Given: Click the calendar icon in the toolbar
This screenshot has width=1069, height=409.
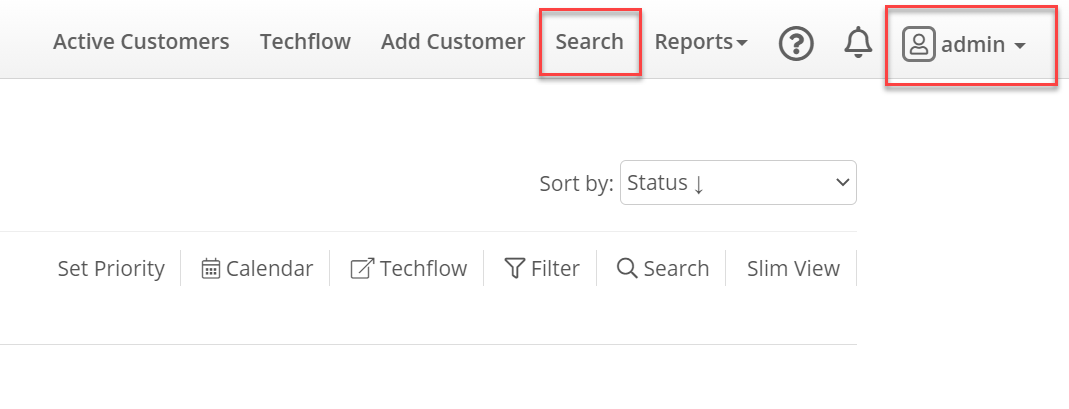Looking at the screenshot, I should pos(211,269).
